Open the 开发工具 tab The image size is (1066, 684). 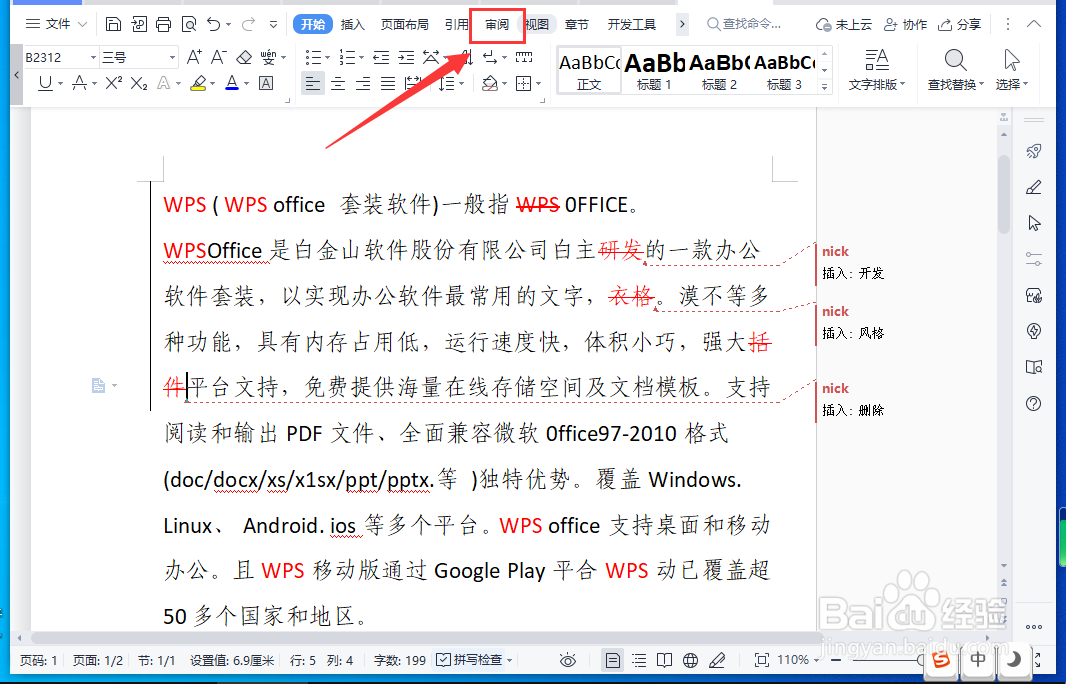632,24
